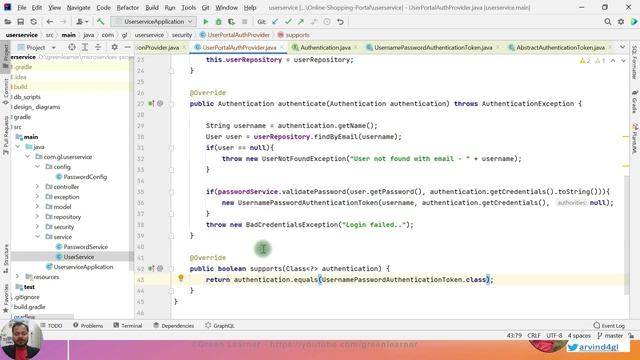Viewport: 640px width, 360px height.
Task: Click Git update project arrow icon
Action: [275, 22]
